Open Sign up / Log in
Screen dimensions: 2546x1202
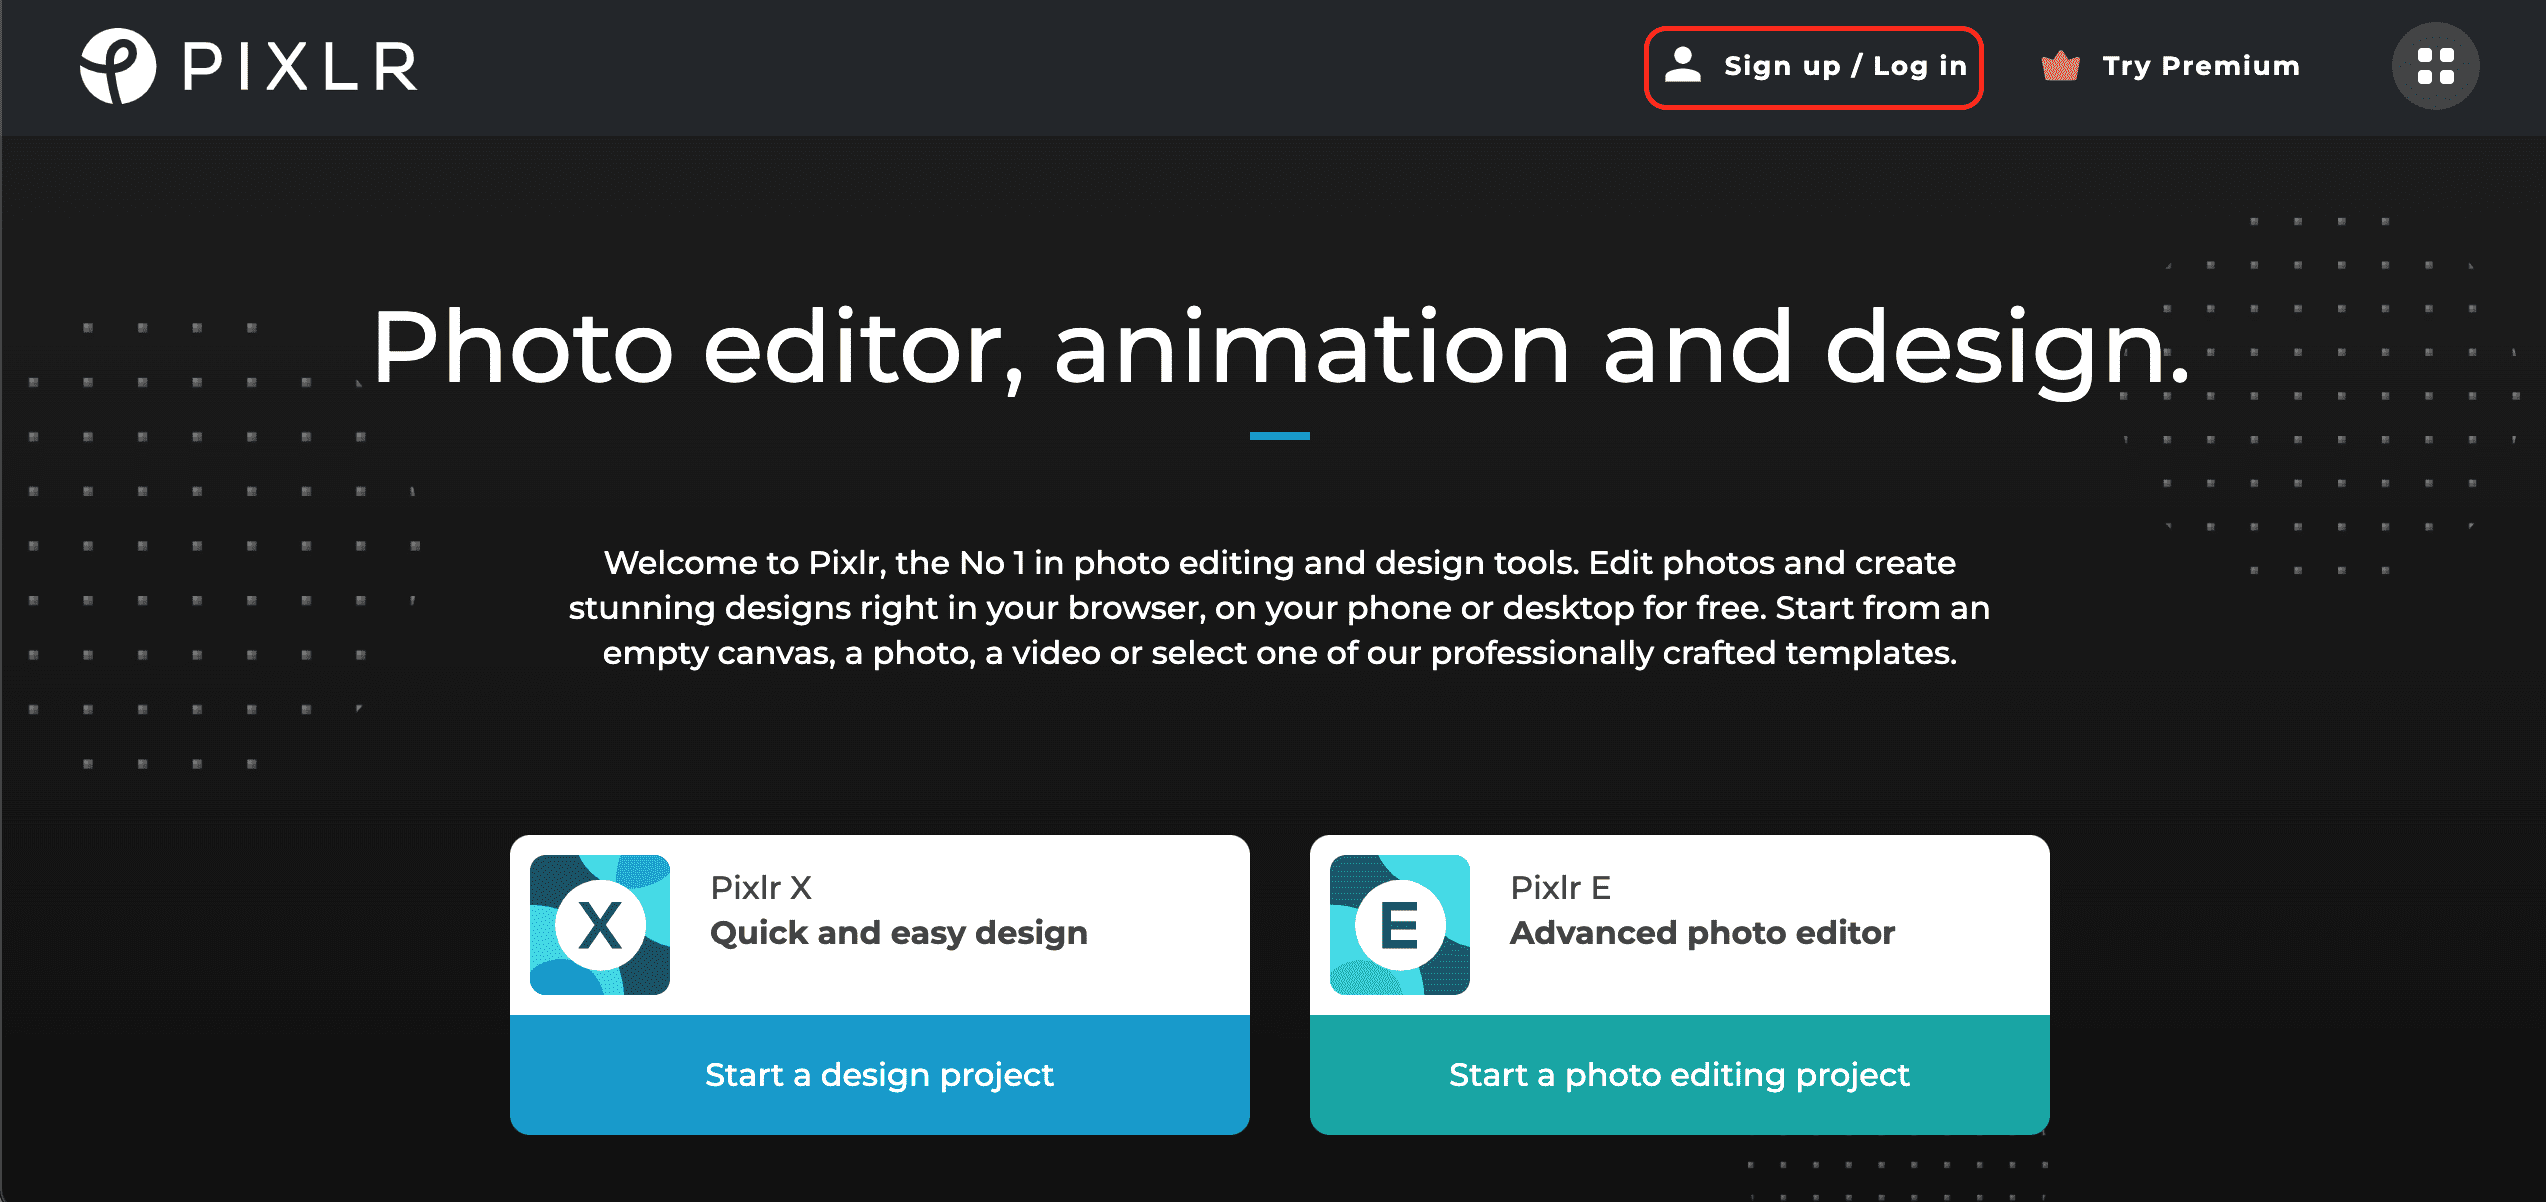1844,66
